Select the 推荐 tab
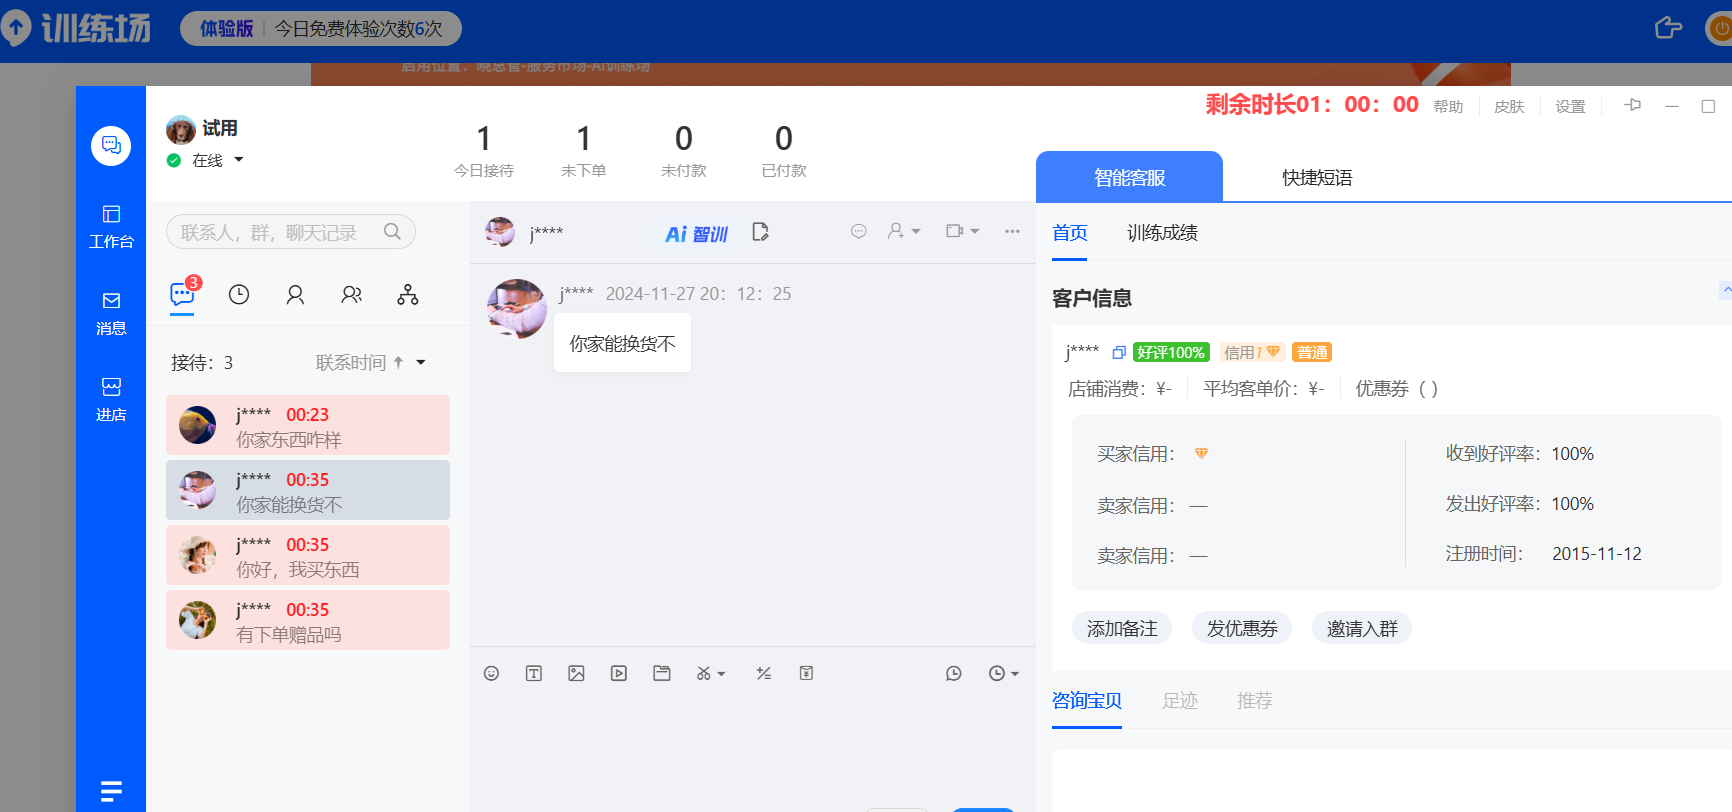 (x=1254, y=700)
